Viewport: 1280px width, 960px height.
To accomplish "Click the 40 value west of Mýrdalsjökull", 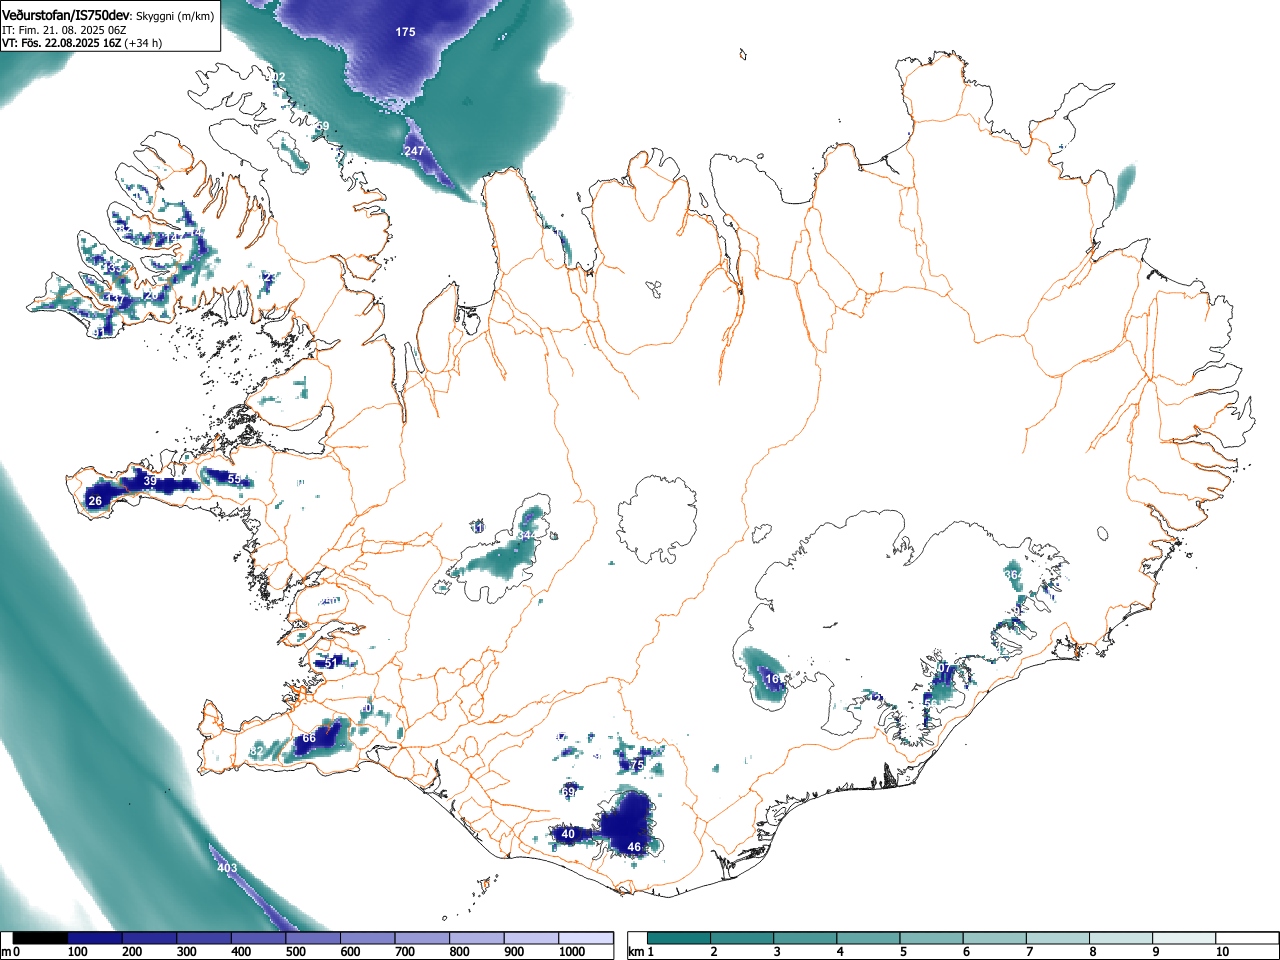I will (568, 834).
